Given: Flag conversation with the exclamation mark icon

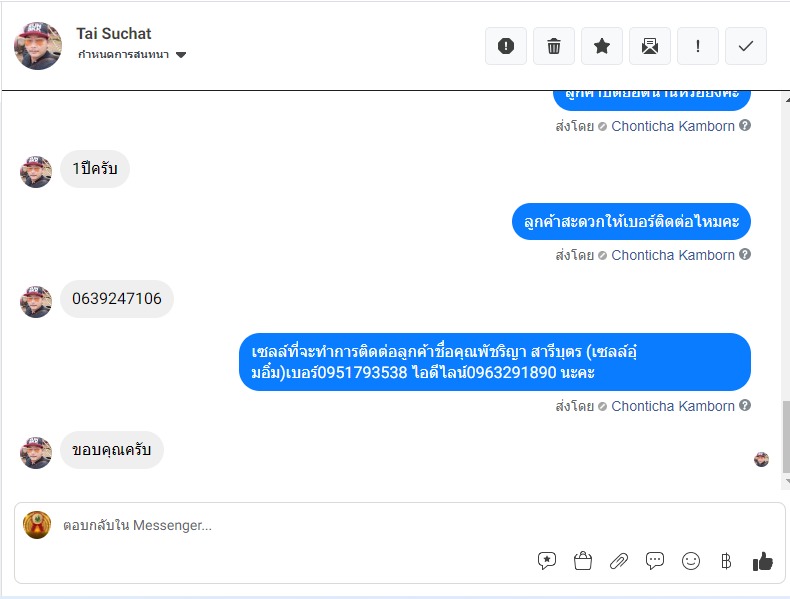Looking at the screenshot, I should coord(698,46).
